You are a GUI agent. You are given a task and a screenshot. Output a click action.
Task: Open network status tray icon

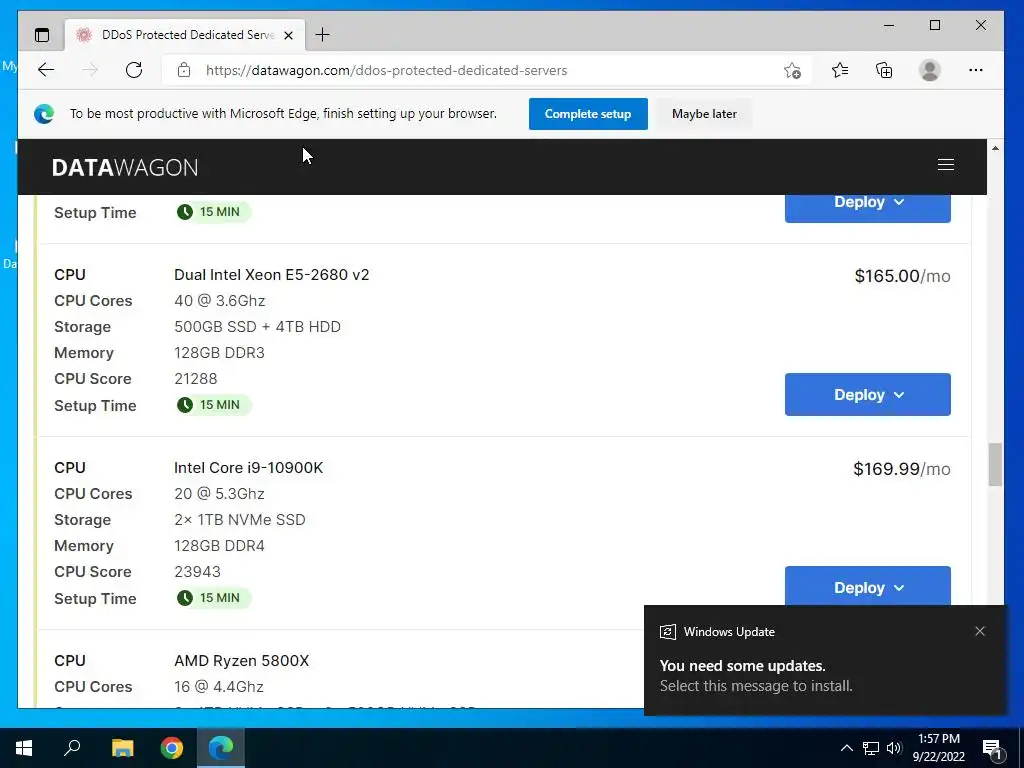[871, 748]
